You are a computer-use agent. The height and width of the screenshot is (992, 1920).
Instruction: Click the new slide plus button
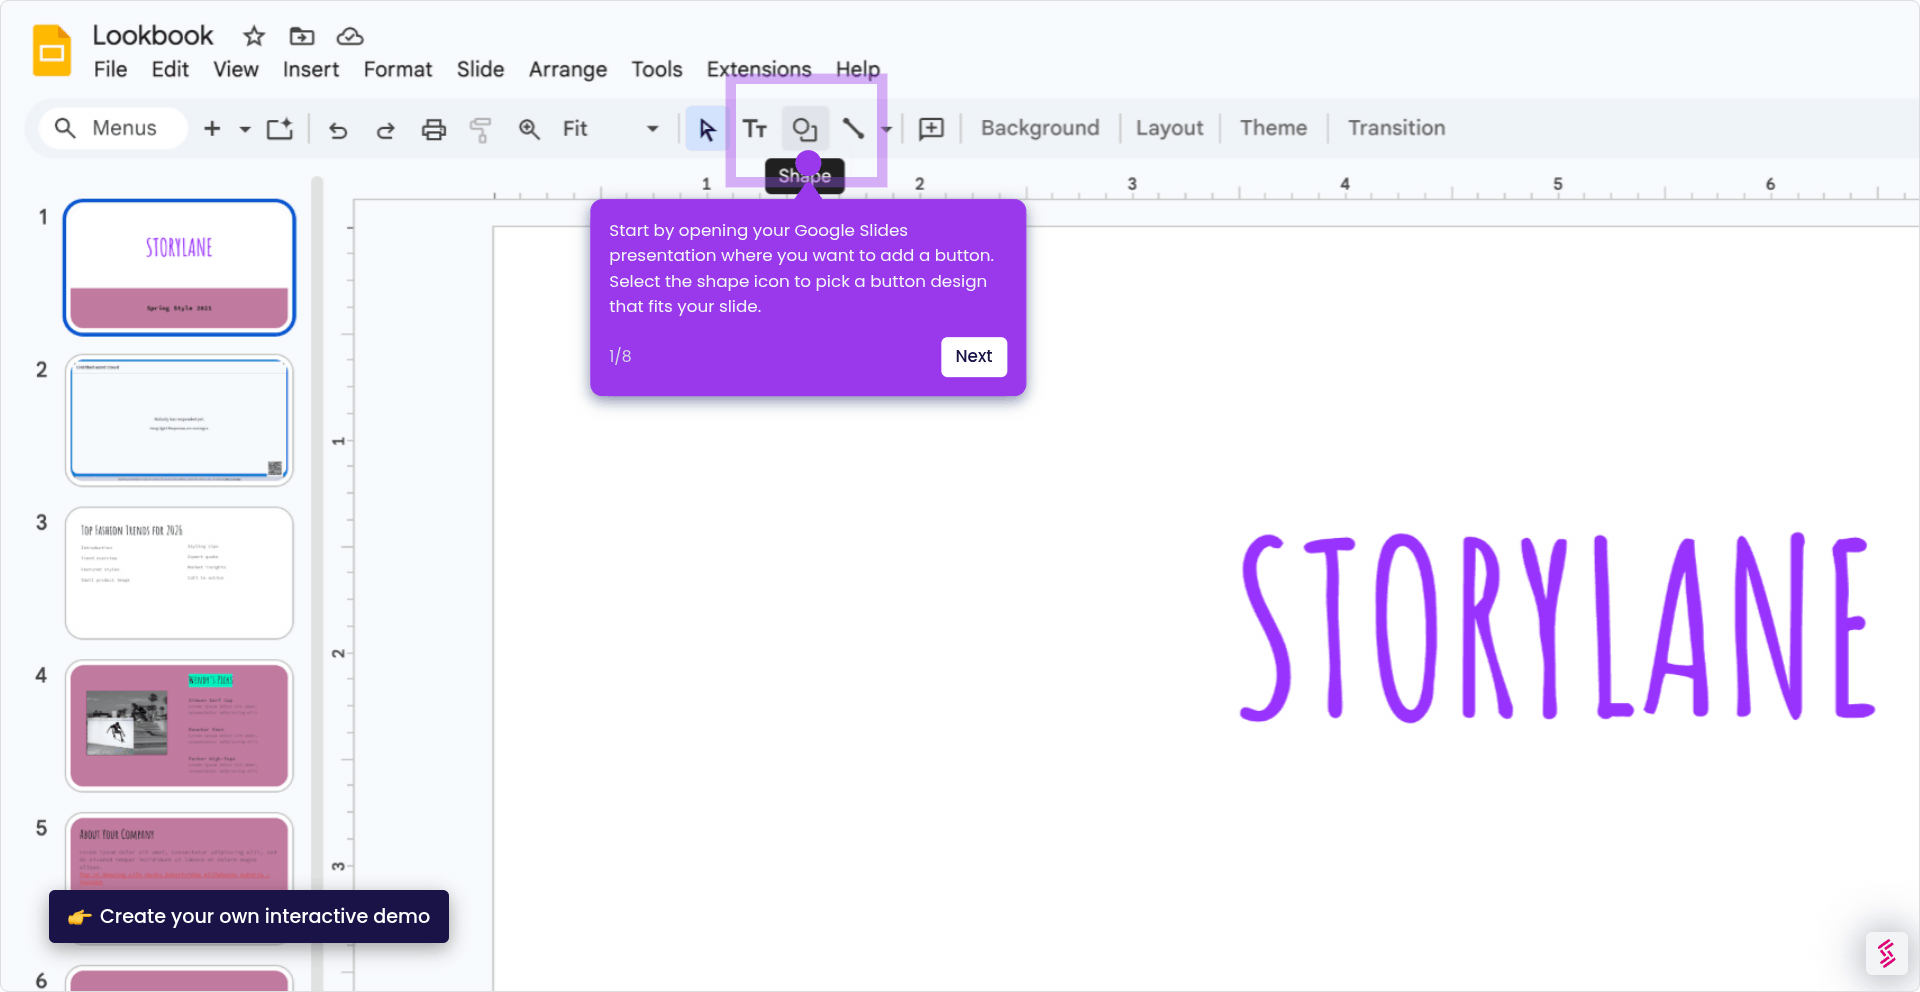tap(212, 128)
